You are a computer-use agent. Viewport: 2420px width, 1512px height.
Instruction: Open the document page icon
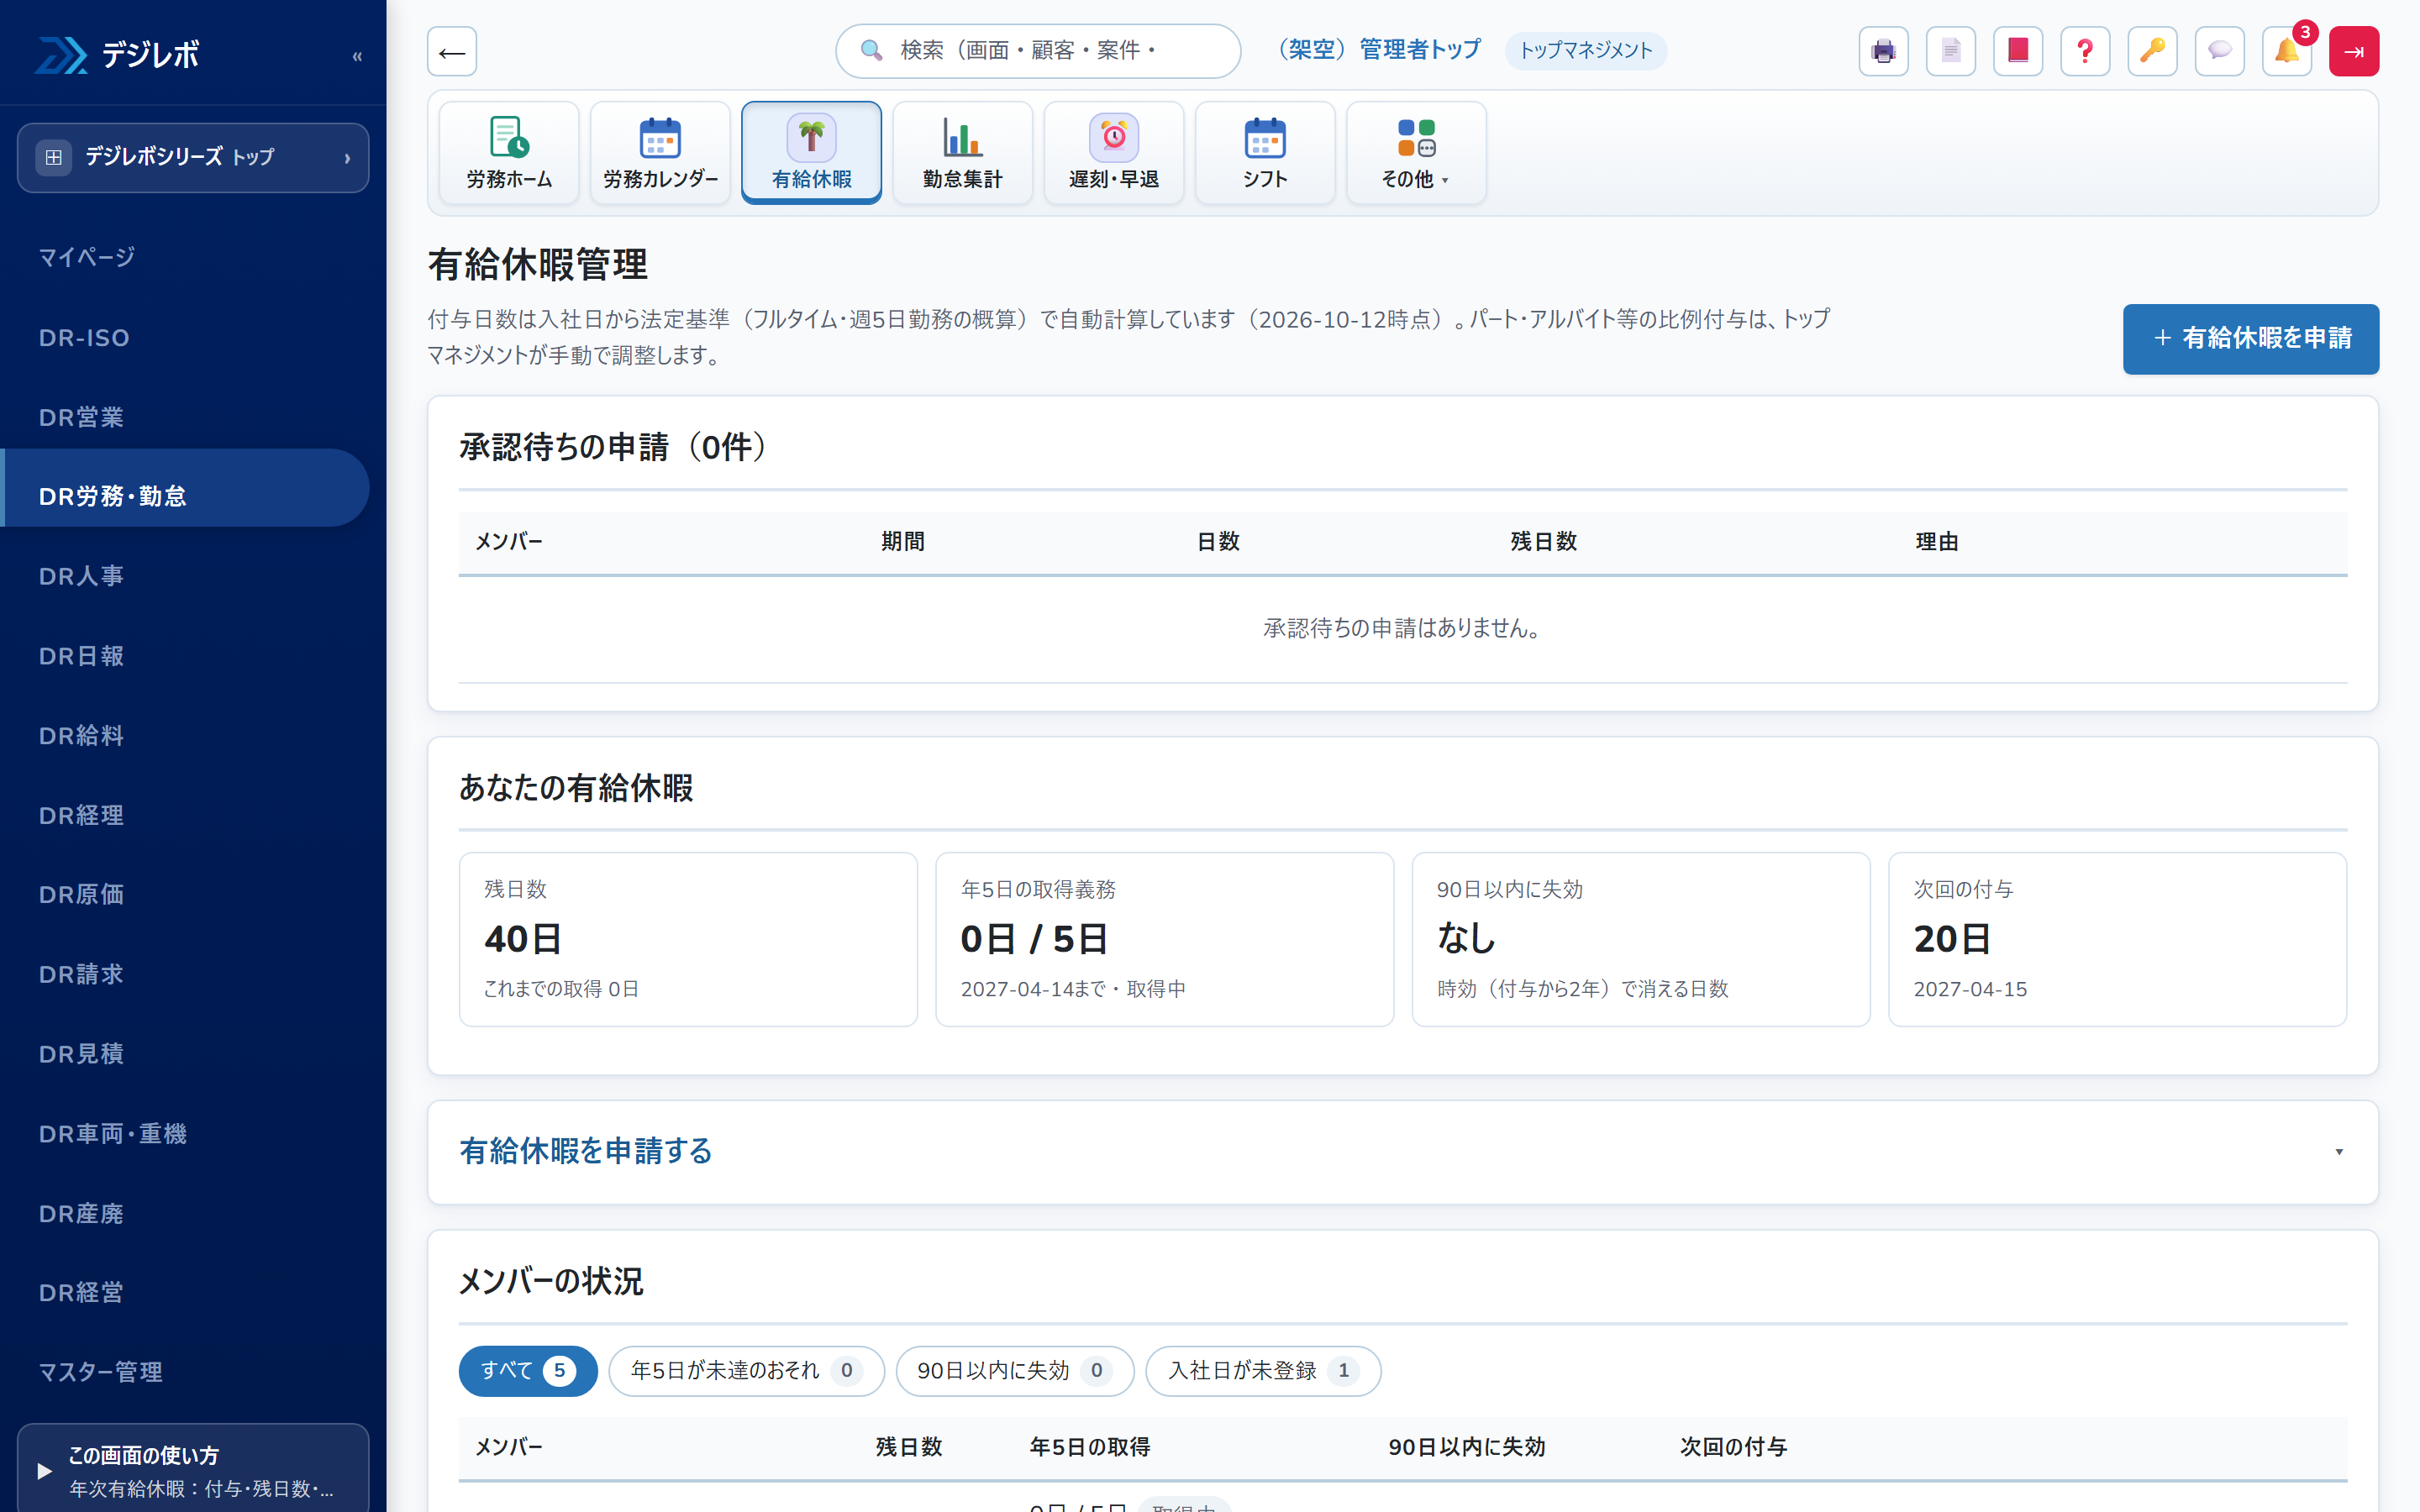coord(1950,51)
